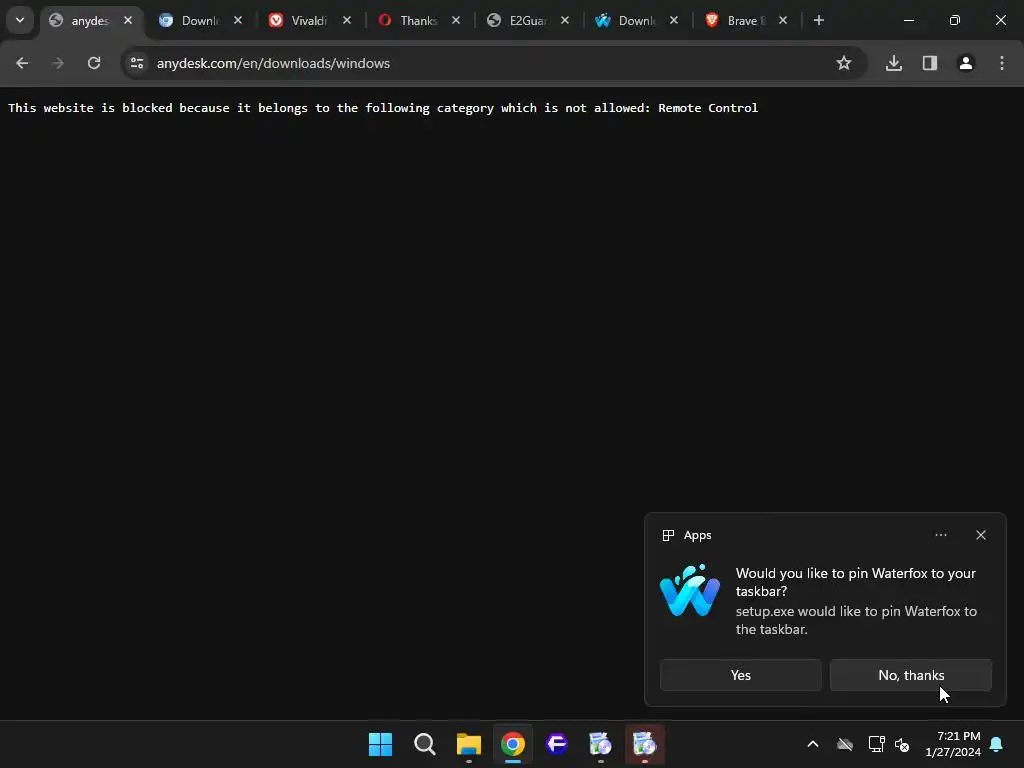
Task: Open notification options three-dot menu
Action: point(941,535)
